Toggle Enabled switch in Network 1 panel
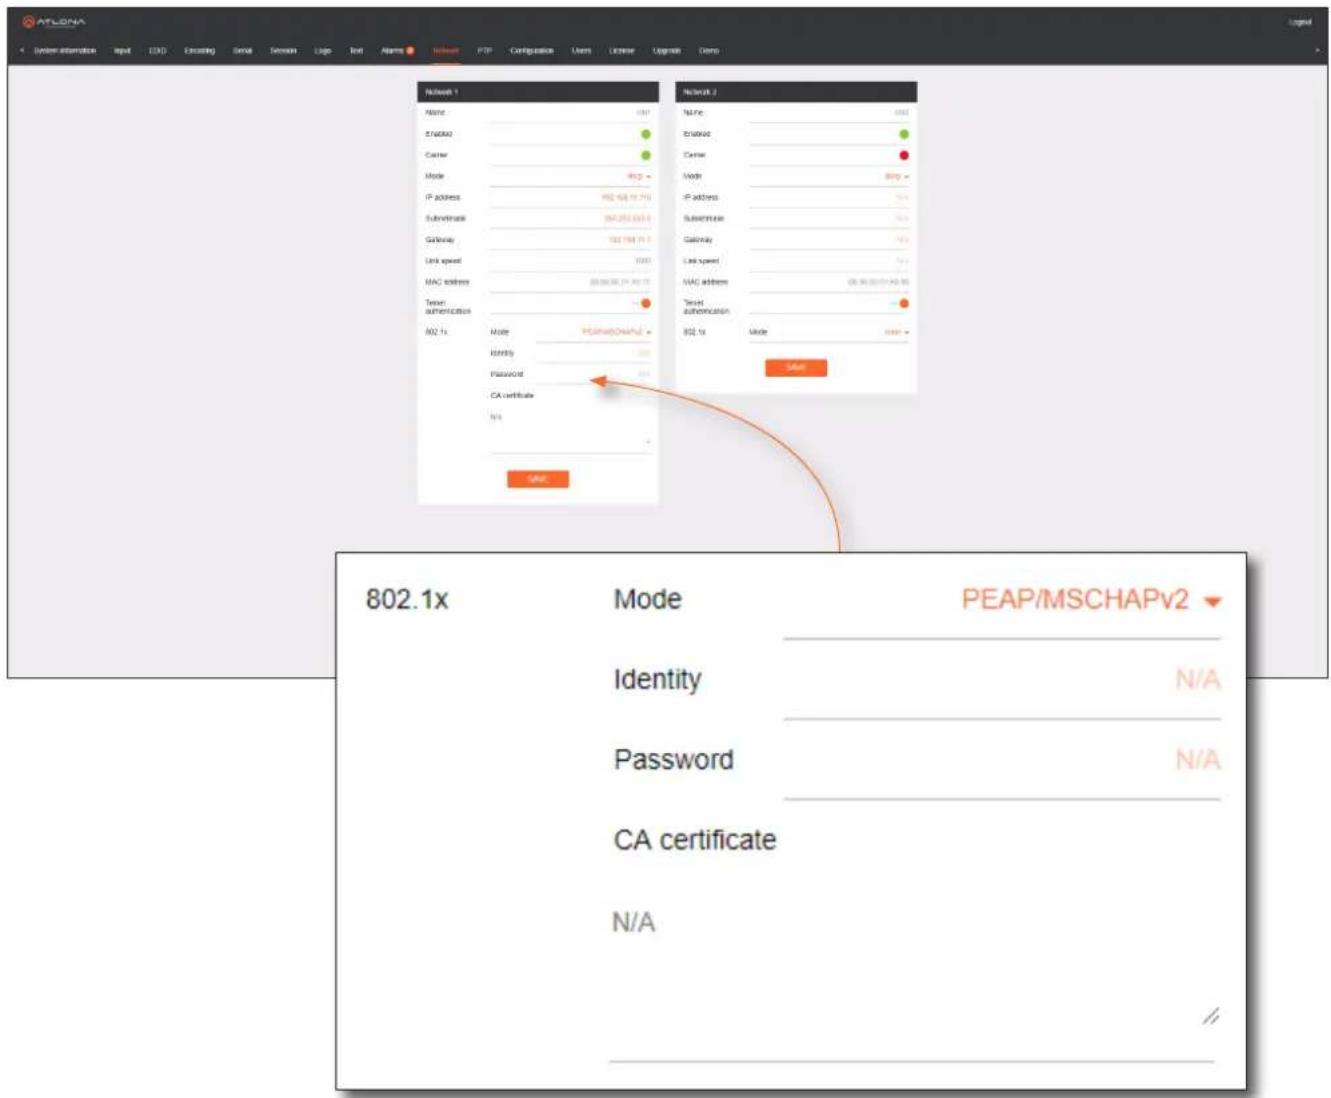This screenshot has height=1098, width=1331. [646, 134]
